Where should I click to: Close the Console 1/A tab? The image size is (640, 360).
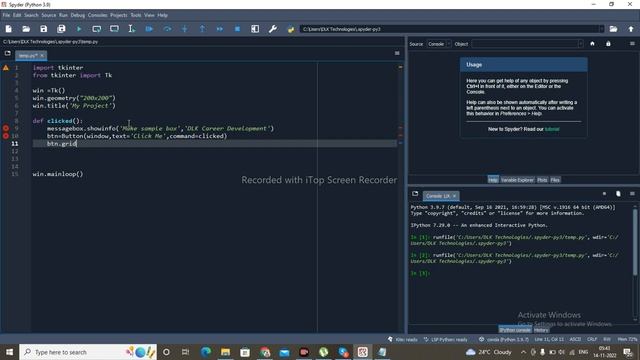click(454, 196)
